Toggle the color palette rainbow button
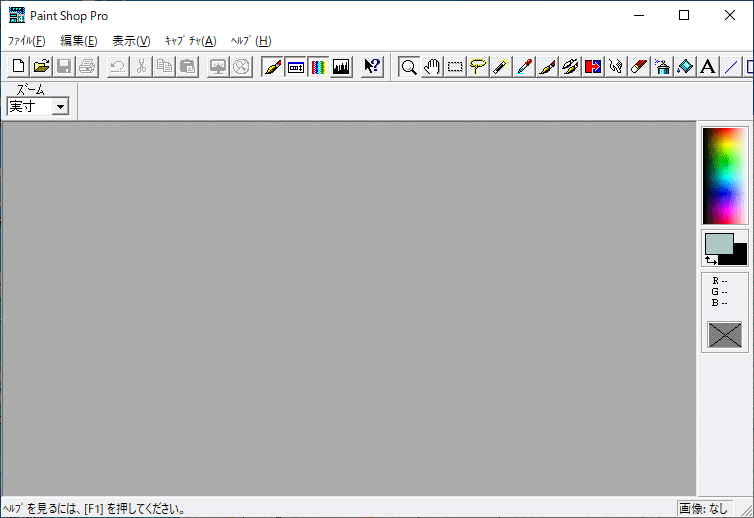The width and height of the screenshot is (754, 518). [318, 66]
